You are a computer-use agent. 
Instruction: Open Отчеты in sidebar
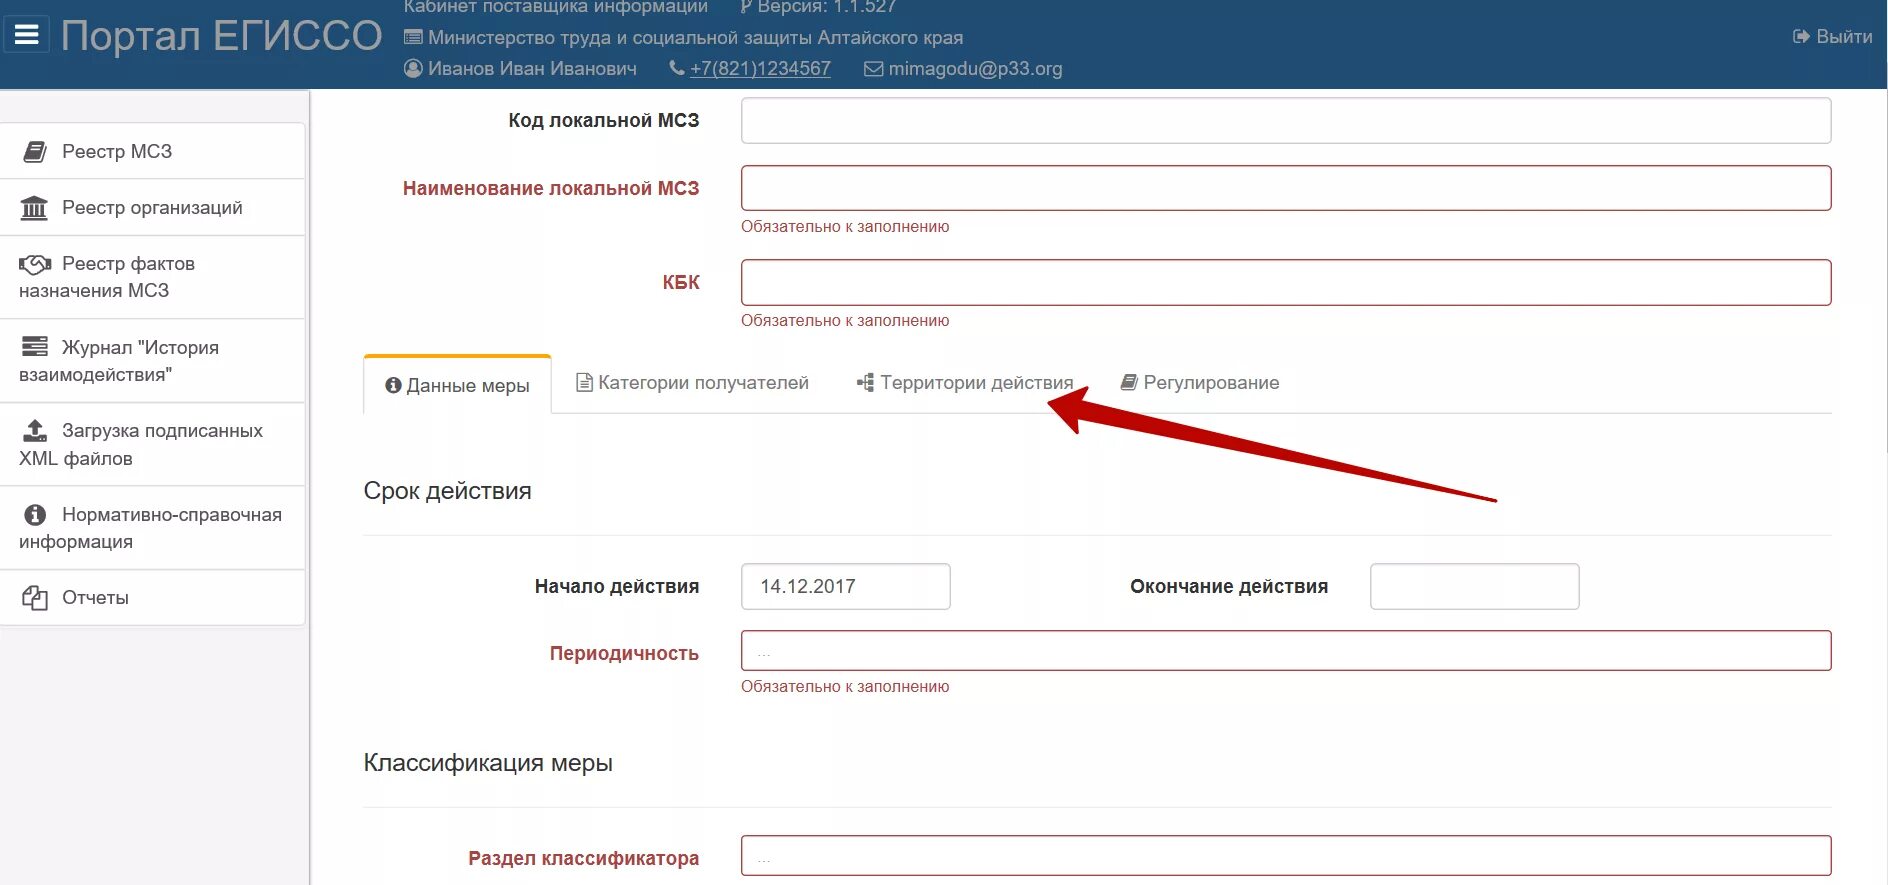point(153,598)
